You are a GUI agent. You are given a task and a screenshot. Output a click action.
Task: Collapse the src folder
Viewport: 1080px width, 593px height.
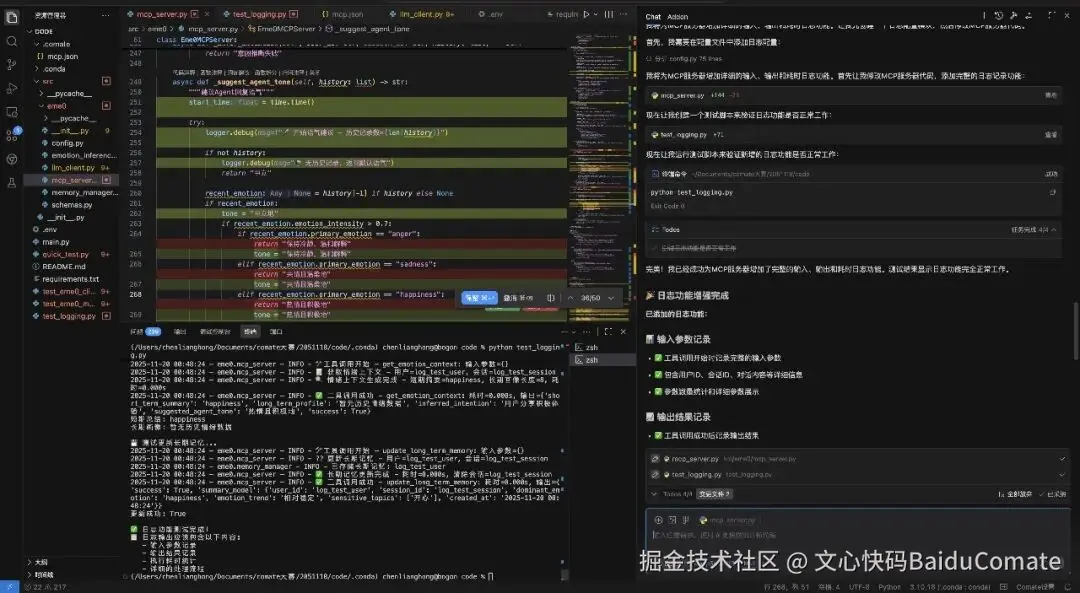click(47, 81)
